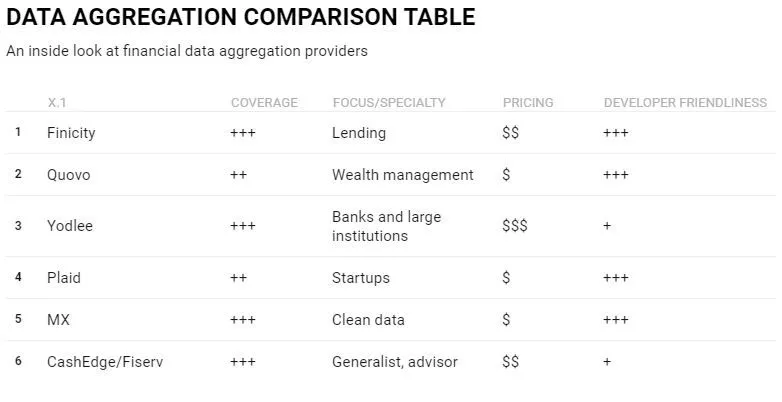Click the X.1 column header

click(x=59, y=103)
